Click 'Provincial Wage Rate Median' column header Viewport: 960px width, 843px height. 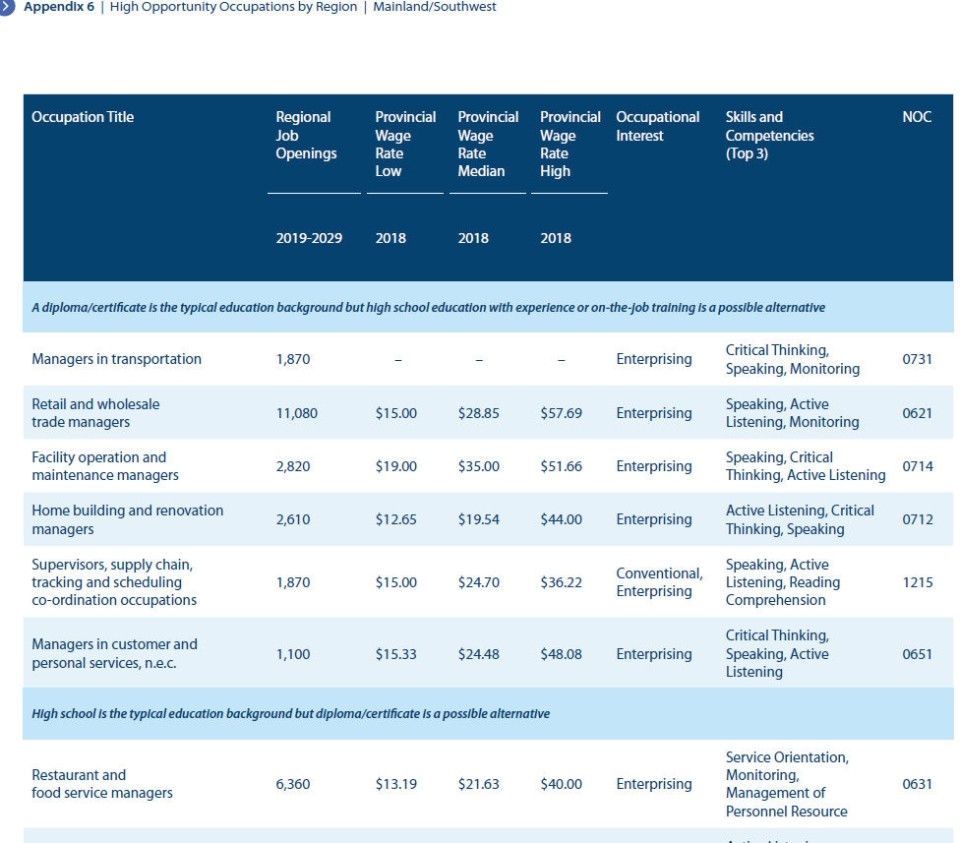[x=488, y=144]
